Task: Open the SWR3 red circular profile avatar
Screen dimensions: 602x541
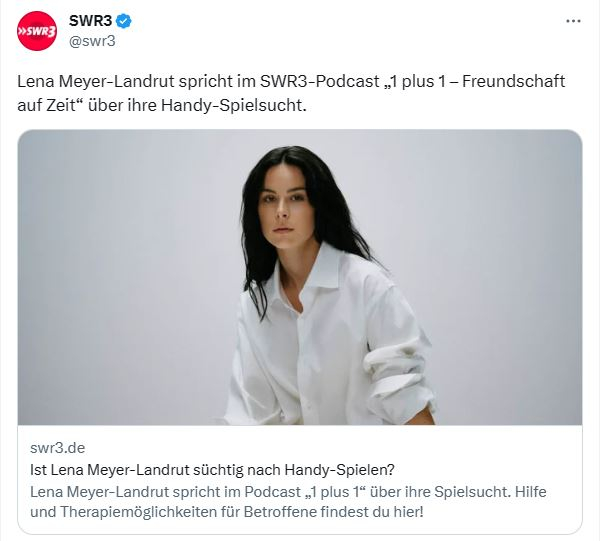Action: tap(37, 31)
